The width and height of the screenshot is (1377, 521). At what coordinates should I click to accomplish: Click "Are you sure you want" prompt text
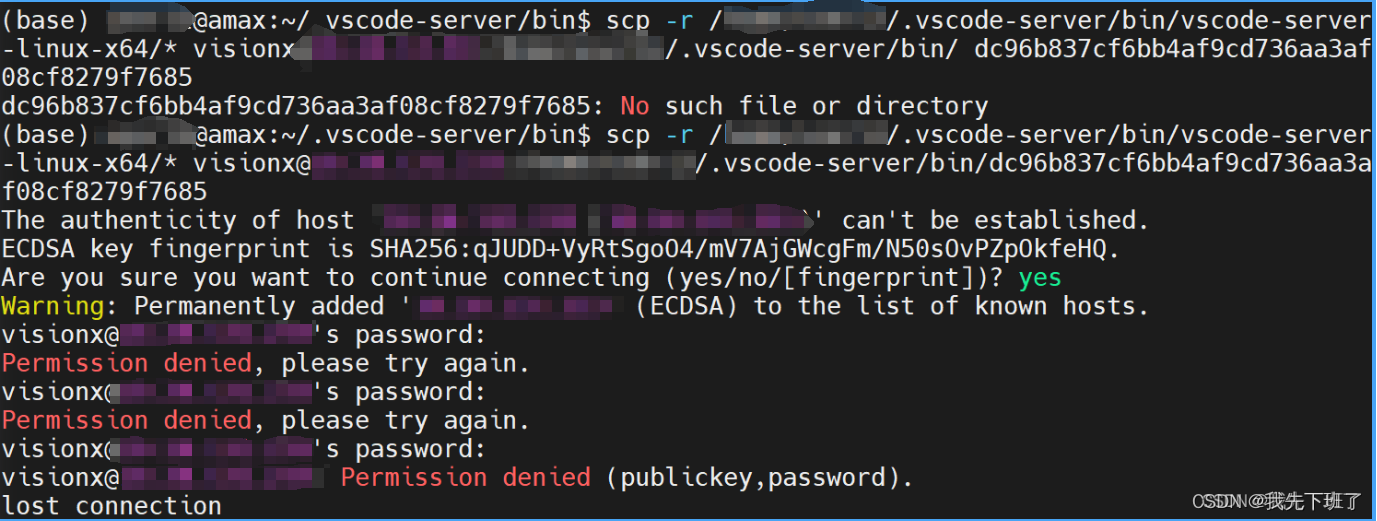pyautogui.click(x=148, y=277)
